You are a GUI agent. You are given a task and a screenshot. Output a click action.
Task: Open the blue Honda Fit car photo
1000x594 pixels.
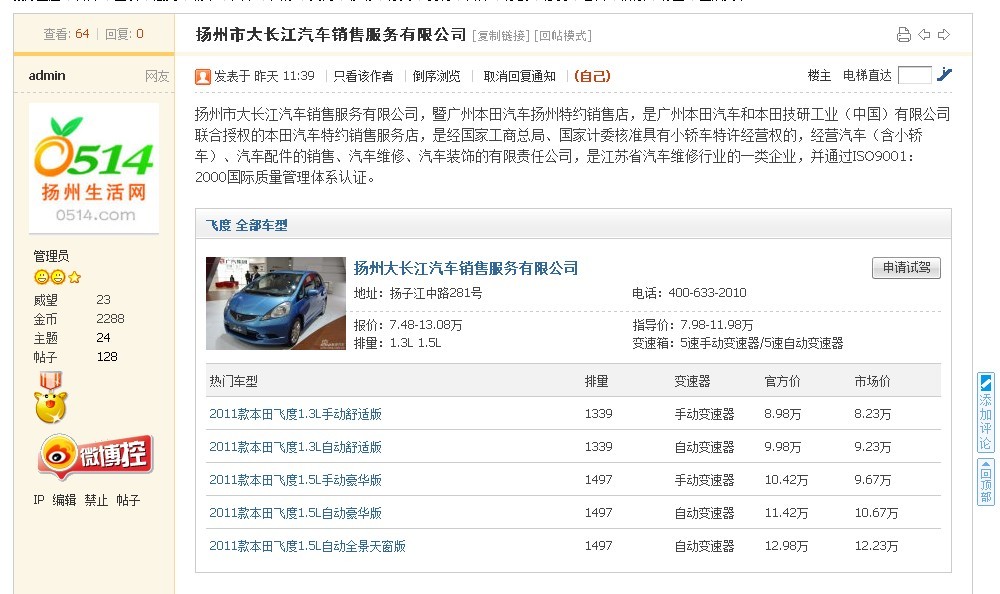tap(276, 303)
